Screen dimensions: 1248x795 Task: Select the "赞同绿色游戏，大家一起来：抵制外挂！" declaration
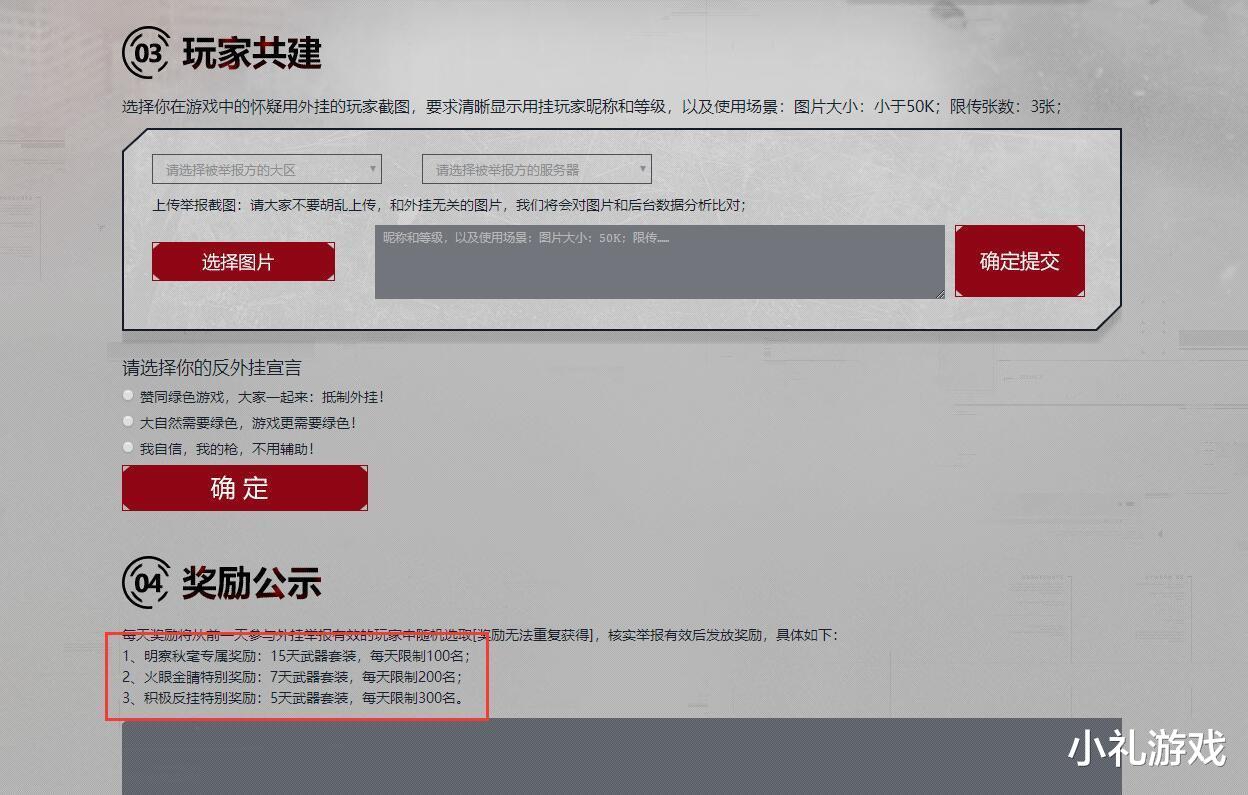click(128, 395)
